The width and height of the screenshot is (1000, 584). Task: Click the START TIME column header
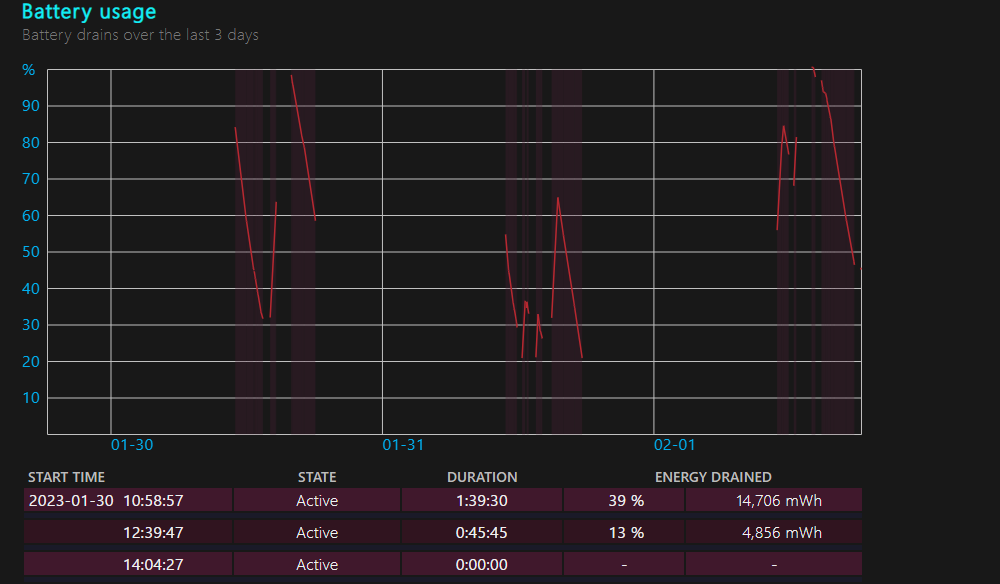pos(66,477)
